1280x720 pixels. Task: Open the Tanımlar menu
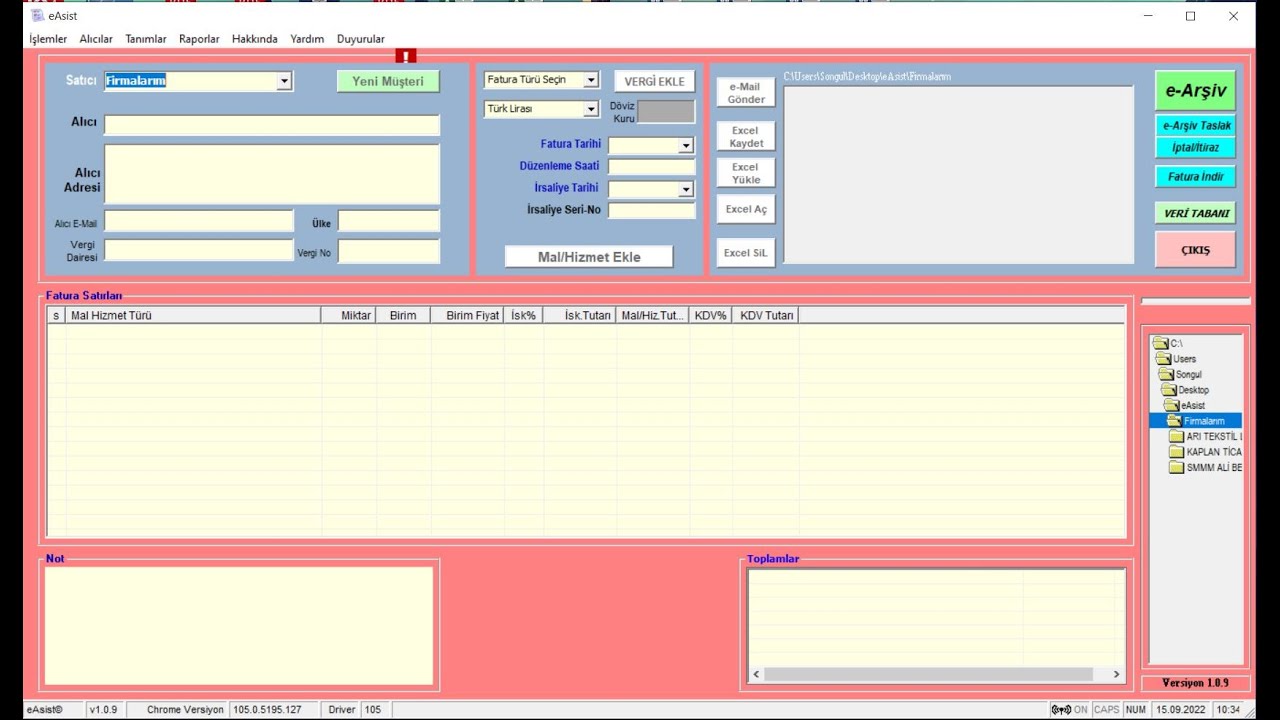(x=146, y=39)
